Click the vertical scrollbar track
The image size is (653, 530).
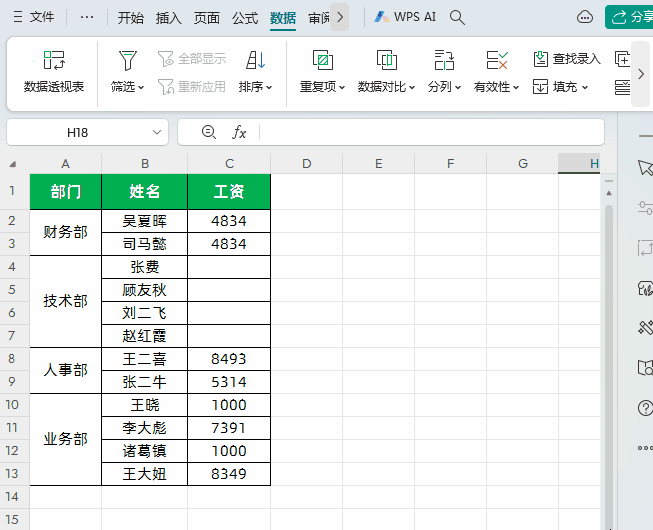[x=609, y=366]
